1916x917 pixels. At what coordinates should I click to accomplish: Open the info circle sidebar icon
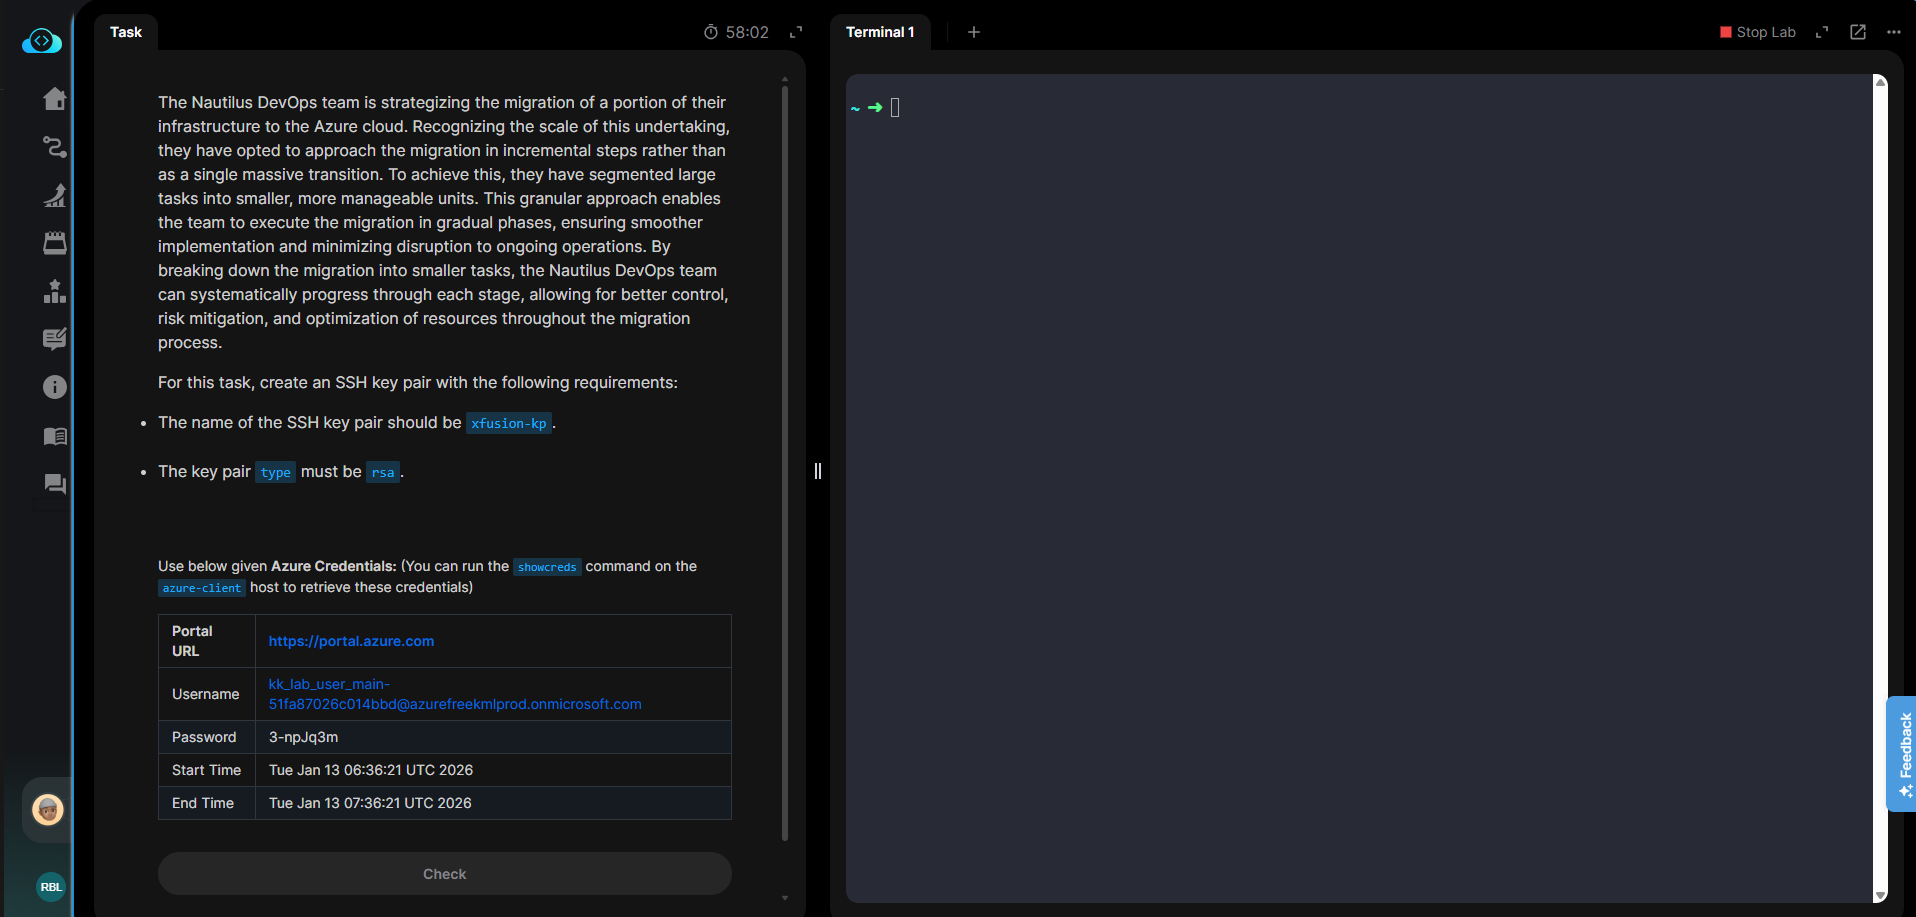click(x=55, y=387)
